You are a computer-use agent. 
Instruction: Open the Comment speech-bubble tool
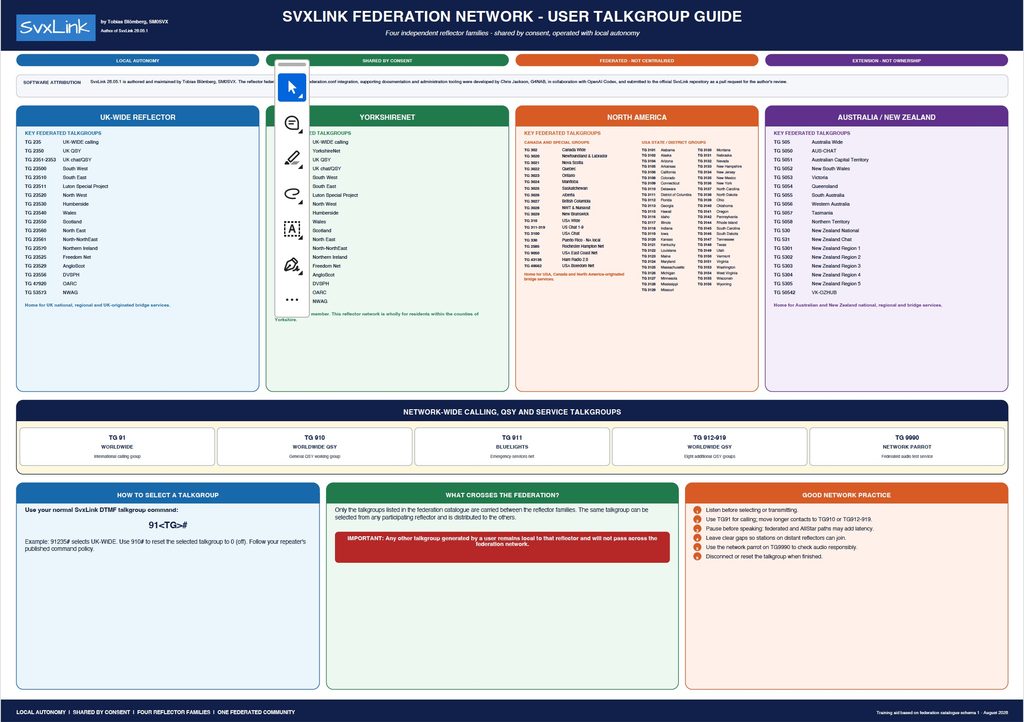click(x=292, y=123)
